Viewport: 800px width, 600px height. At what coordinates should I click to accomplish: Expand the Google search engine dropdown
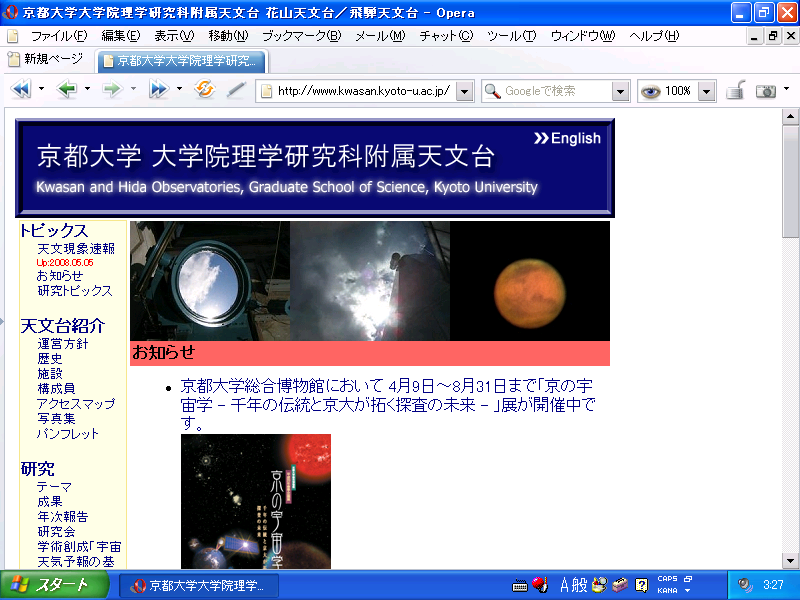point(620,91)
